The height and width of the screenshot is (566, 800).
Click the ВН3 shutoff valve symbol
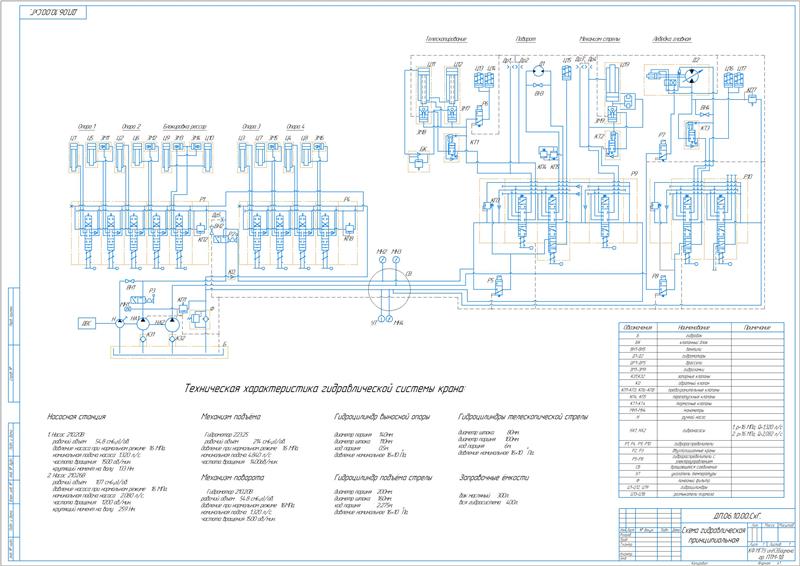(538, 85)
